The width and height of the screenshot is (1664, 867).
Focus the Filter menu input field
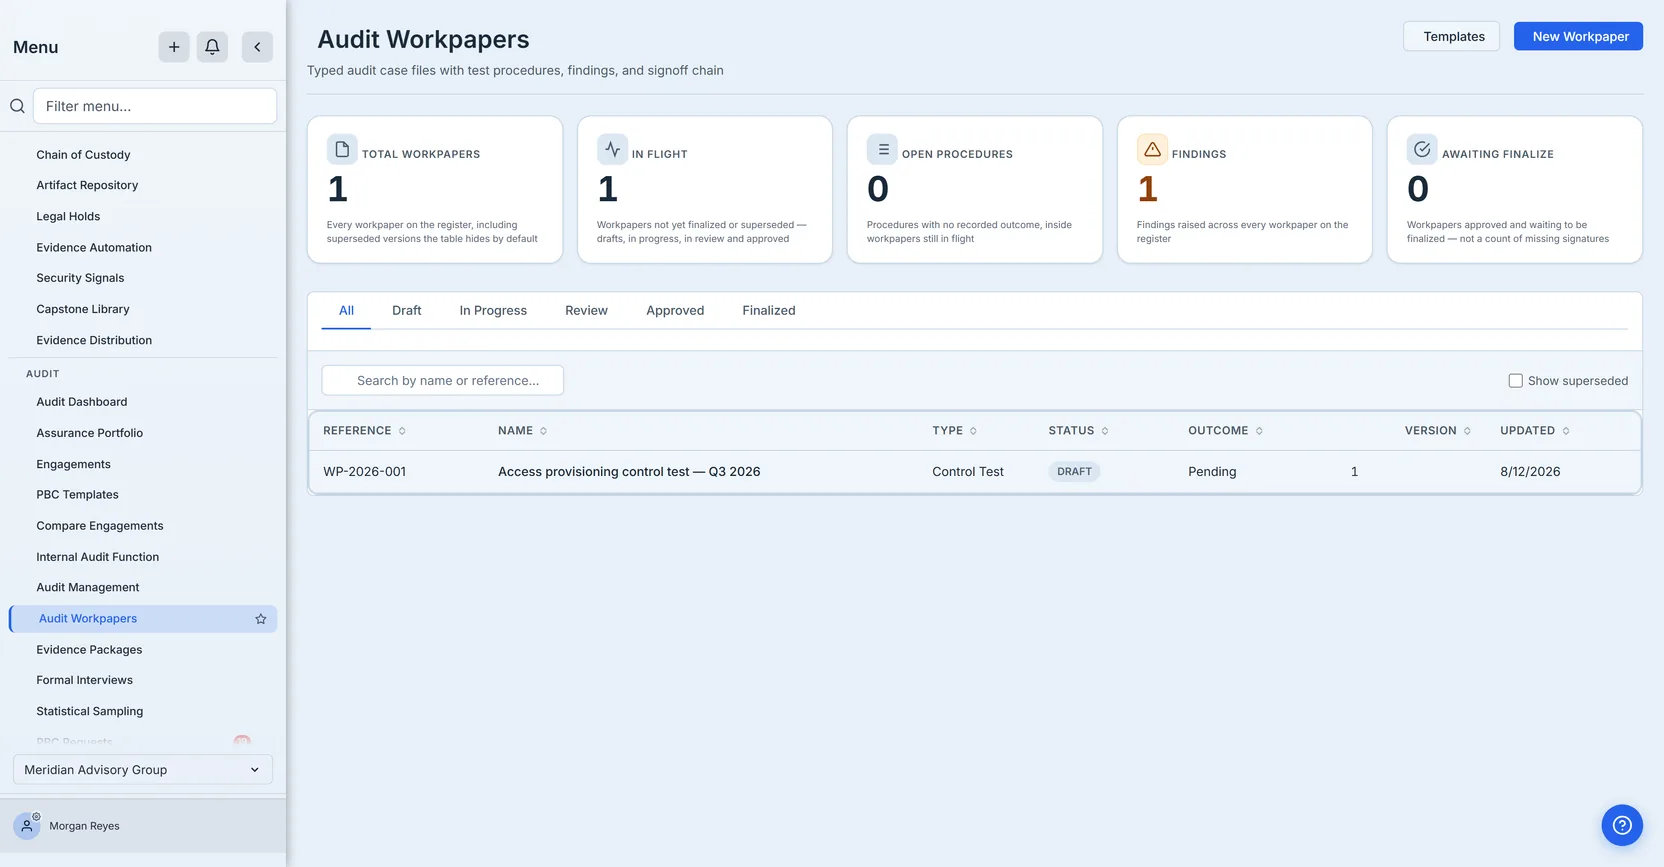coord(155,106)
